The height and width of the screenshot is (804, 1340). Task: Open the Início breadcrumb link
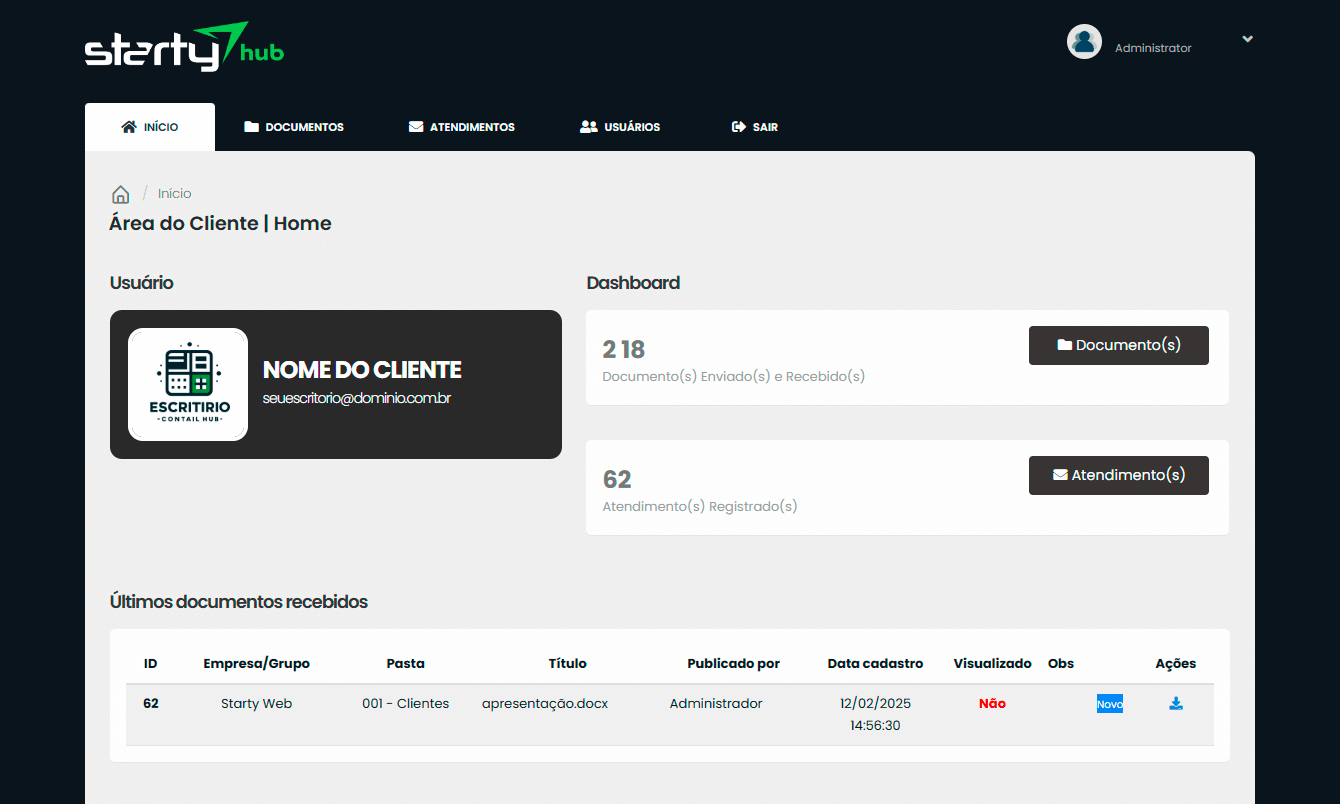[175, 193]
